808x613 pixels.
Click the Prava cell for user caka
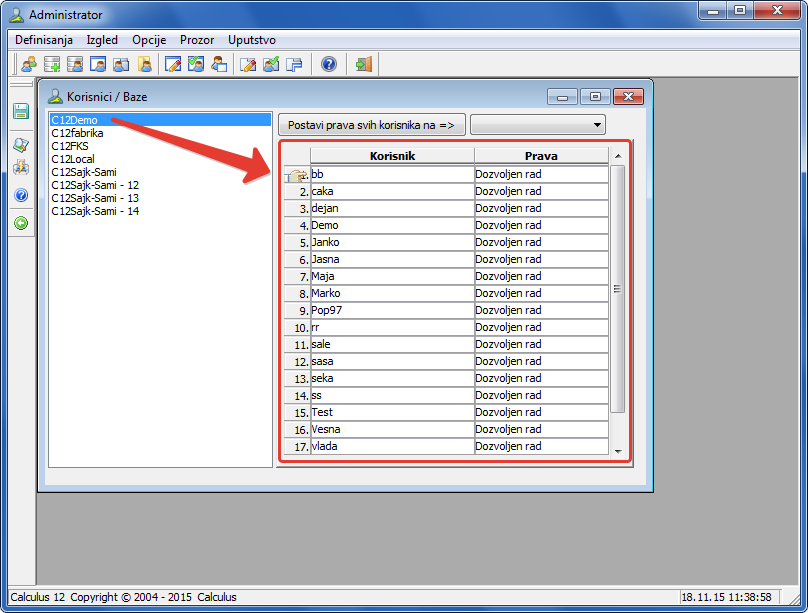[541, 191]
